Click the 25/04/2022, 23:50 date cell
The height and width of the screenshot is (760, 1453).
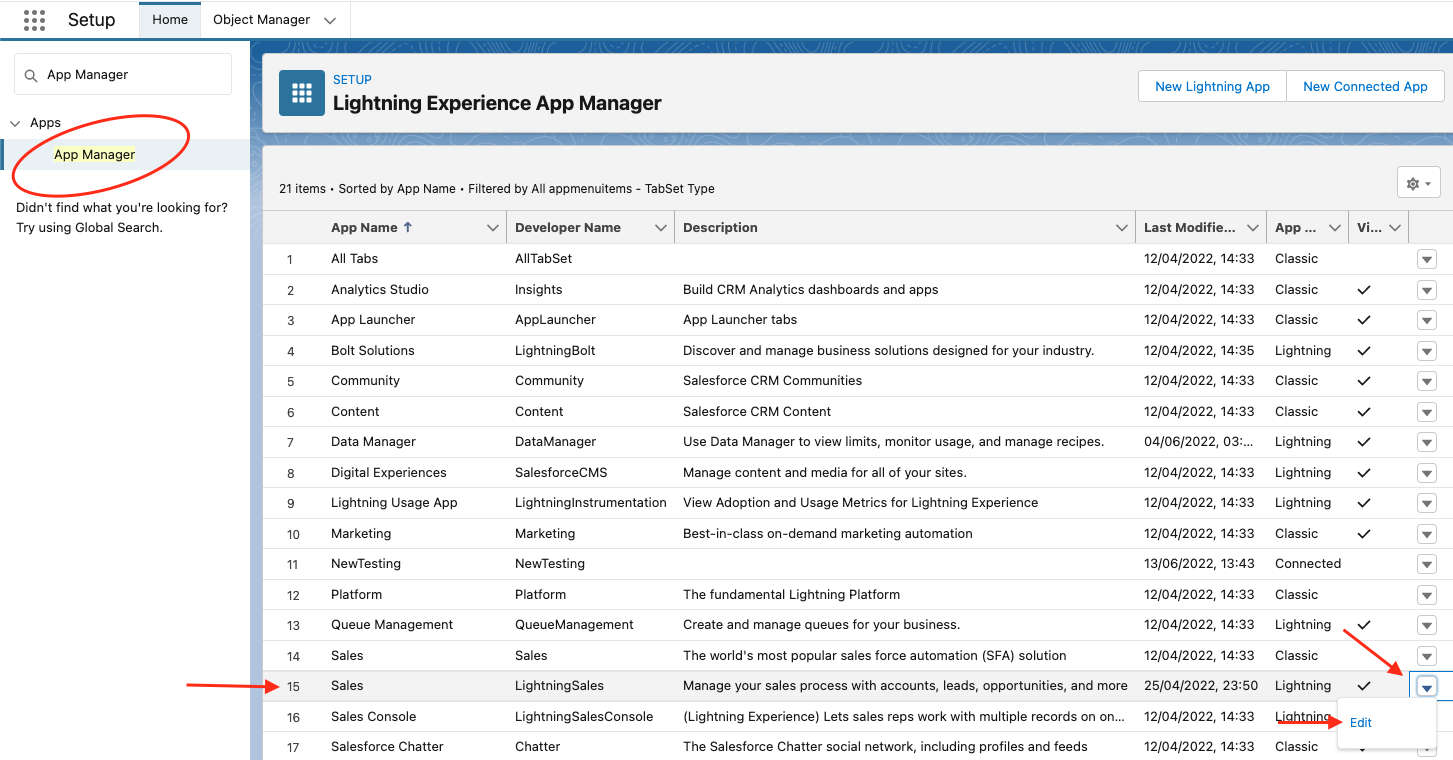pos(1201,686)
